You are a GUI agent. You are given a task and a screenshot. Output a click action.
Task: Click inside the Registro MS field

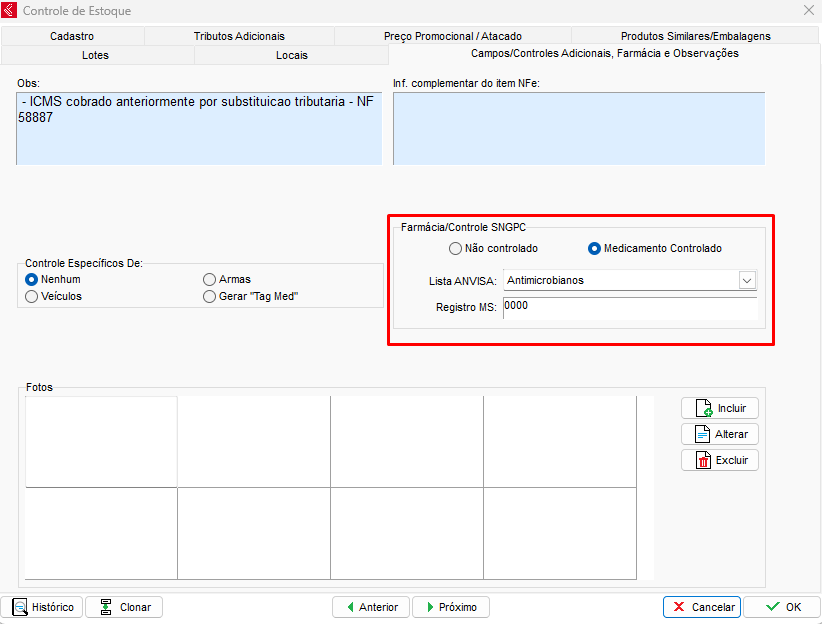(630, 308)
